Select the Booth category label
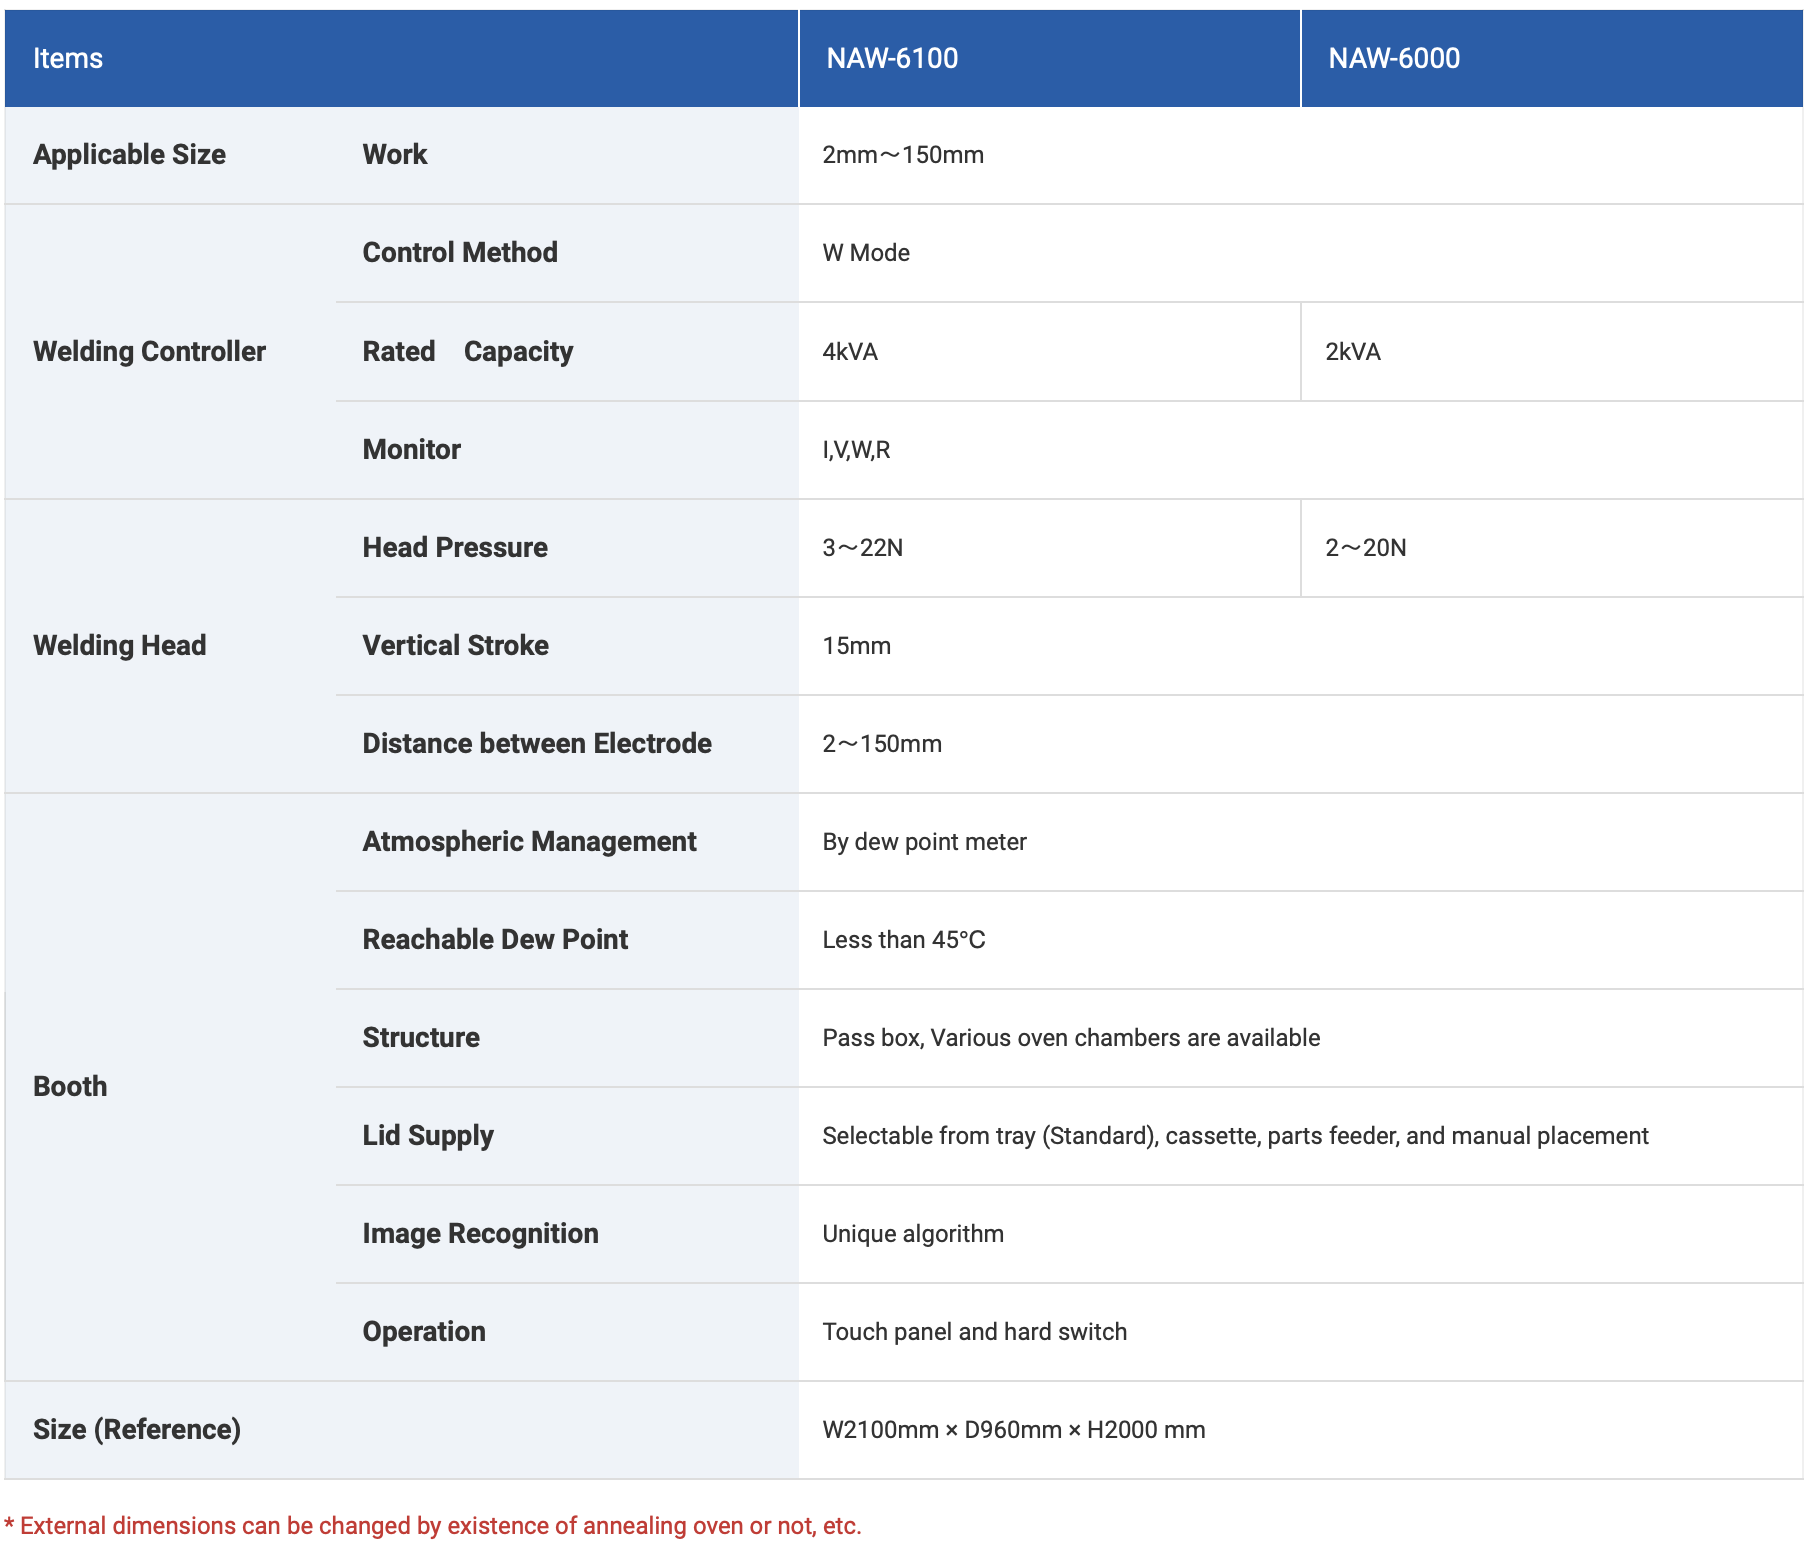Screen dimensions: 1812x1546 (70, 1087)
